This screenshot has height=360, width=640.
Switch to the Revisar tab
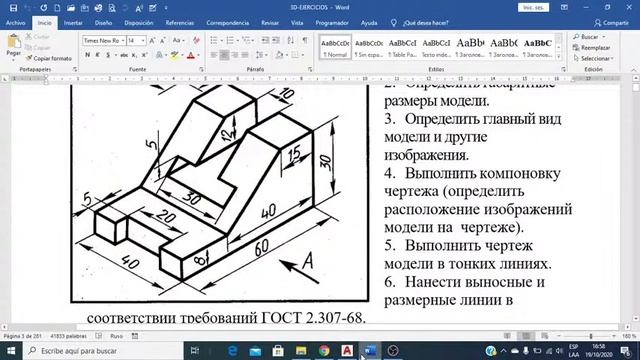click(x=270, y=23)
